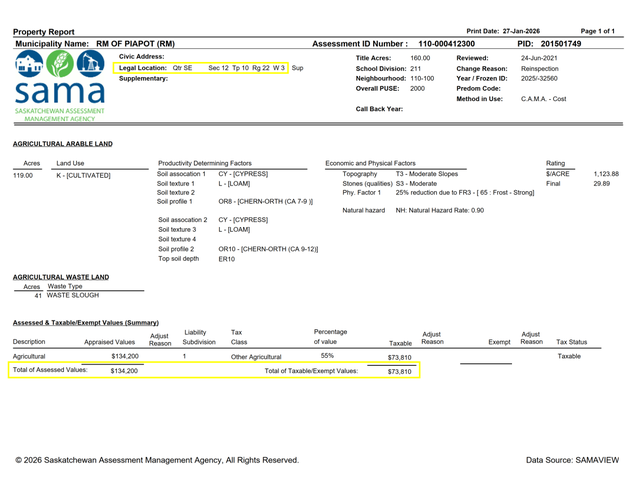
Task: Click the Assessed & Taxable/Exempt Values heading
Action: click(x=85, y=323)
